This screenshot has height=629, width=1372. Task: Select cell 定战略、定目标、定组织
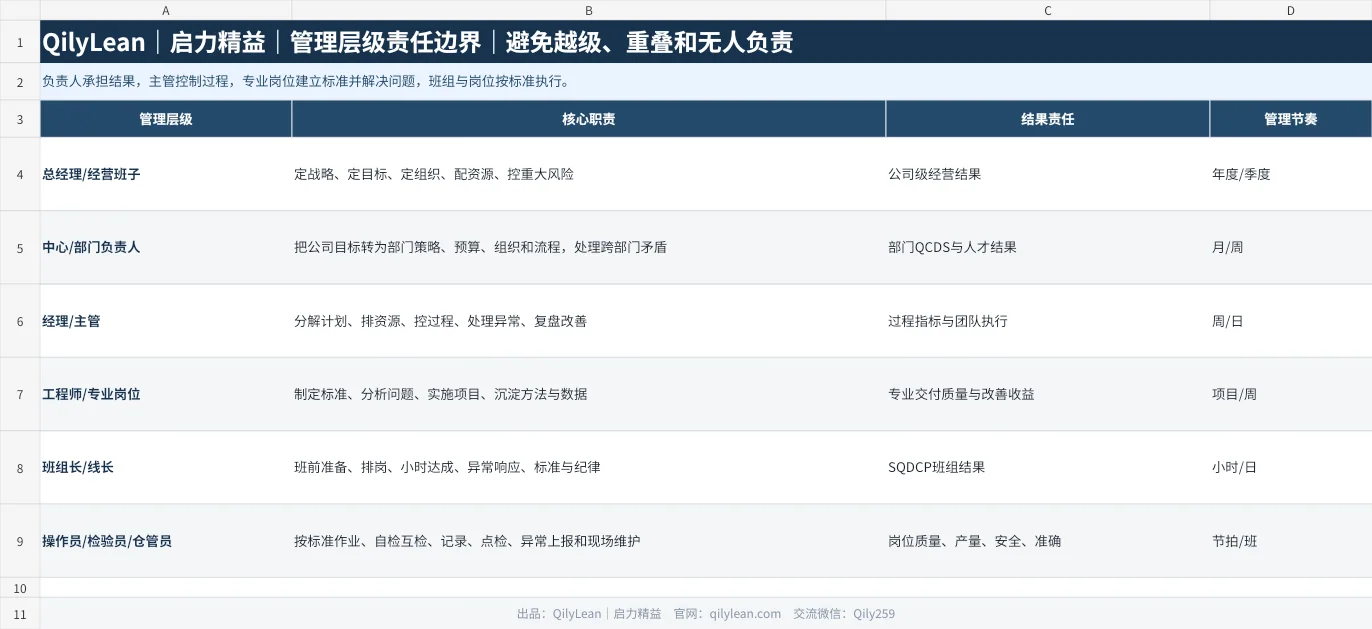pyautogui.click(x=589, y=174)
